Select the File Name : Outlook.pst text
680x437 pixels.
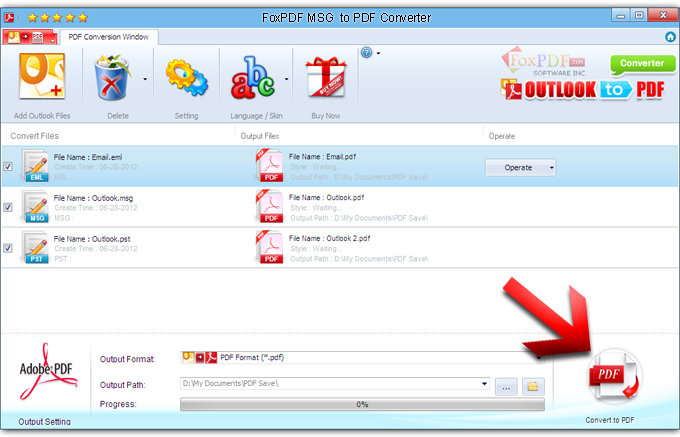(x=92, y=239)
